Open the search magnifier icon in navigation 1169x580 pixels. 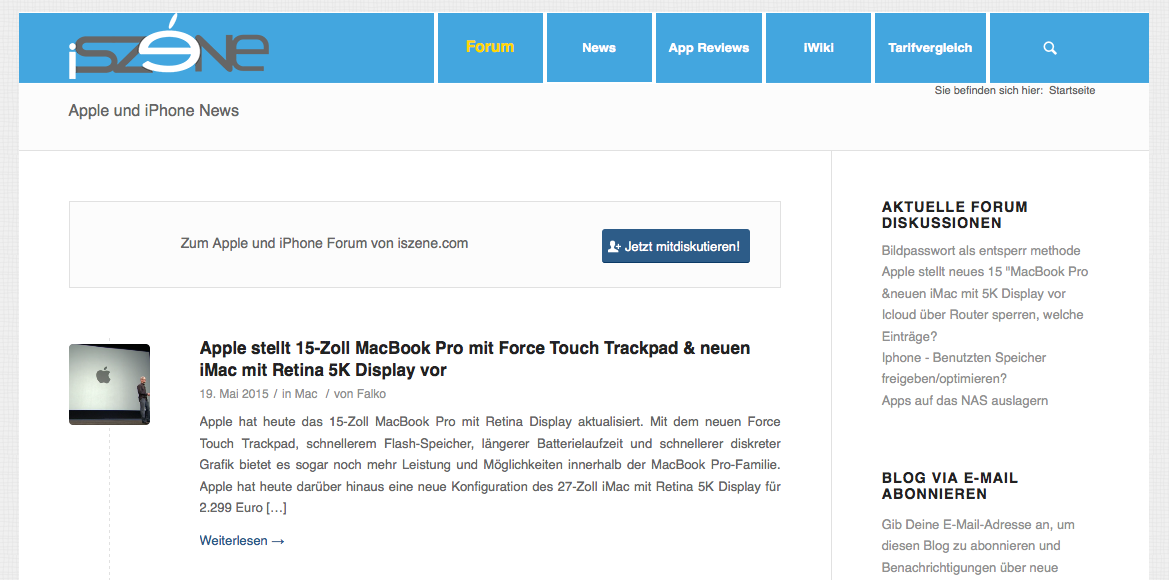[x=1050, y=48]
